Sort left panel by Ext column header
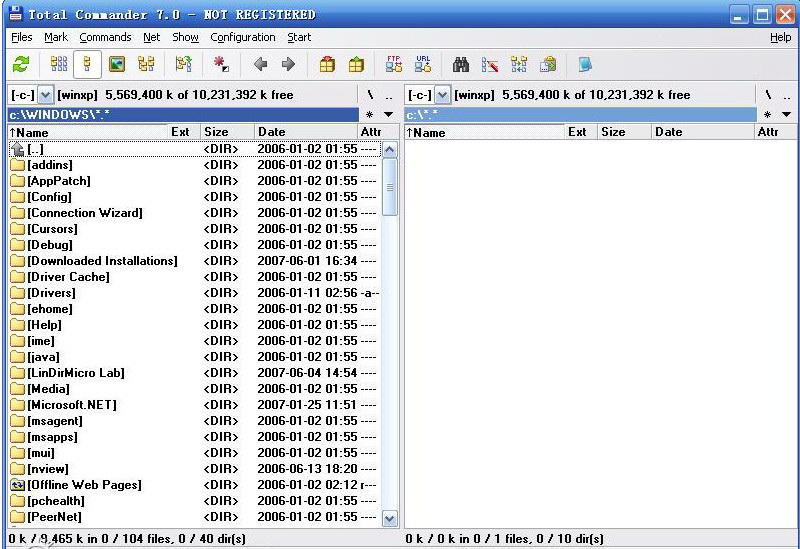 click(x=184, y=132)
